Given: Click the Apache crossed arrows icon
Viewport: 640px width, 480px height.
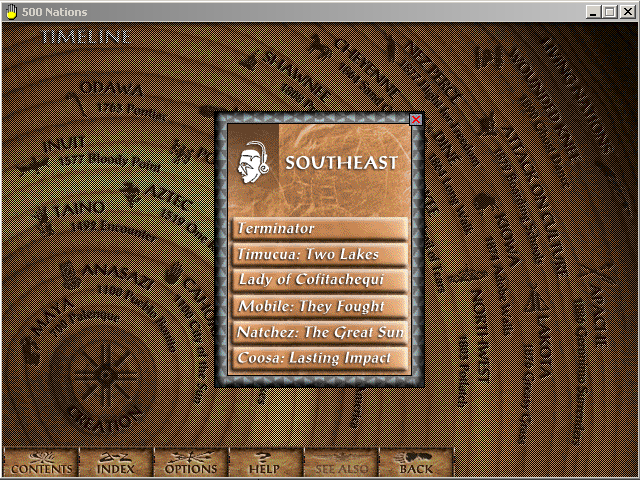Looking at the screenshot, I should point(598,273).
